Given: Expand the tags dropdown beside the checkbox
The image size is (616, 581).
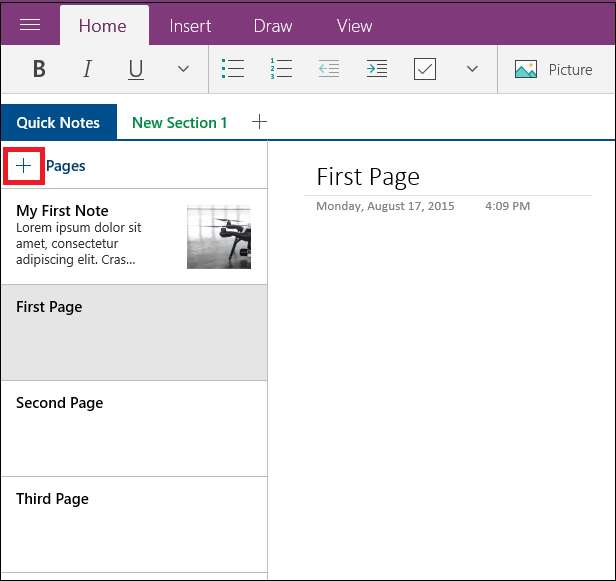Looking at the screenshot, I should (472, 69).
